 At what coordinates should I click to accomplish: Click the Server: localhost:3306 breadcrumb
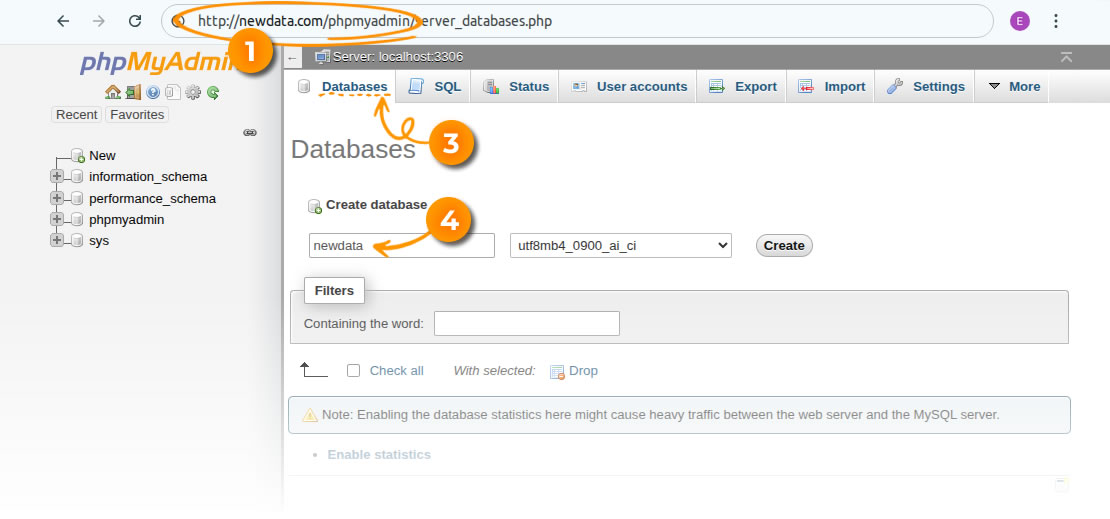398,57
